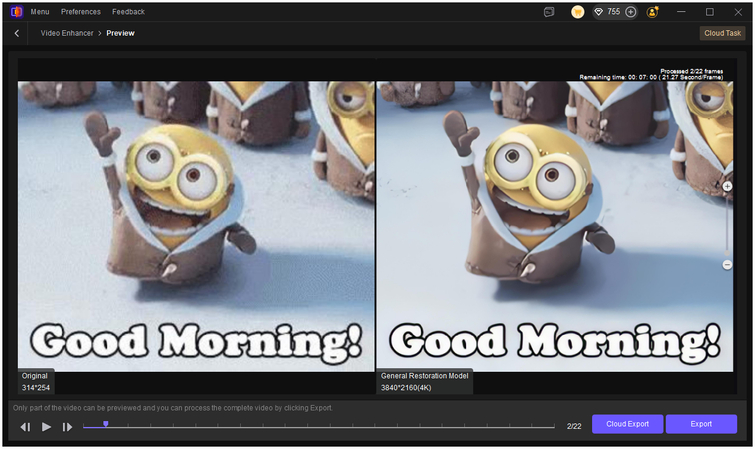Click the 'Only part of the video' notice
Screen dimensions: 755x449
[x=172, y=408]
